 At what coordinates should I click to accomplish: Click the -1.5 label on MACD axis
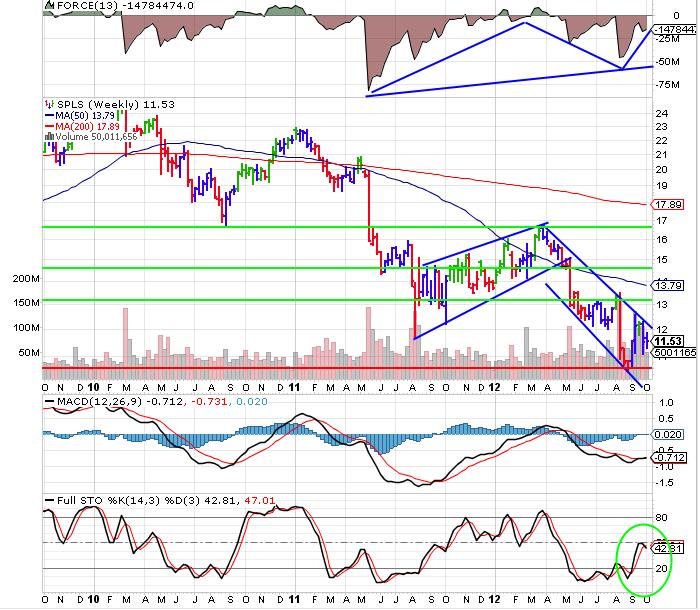(664, 483)
